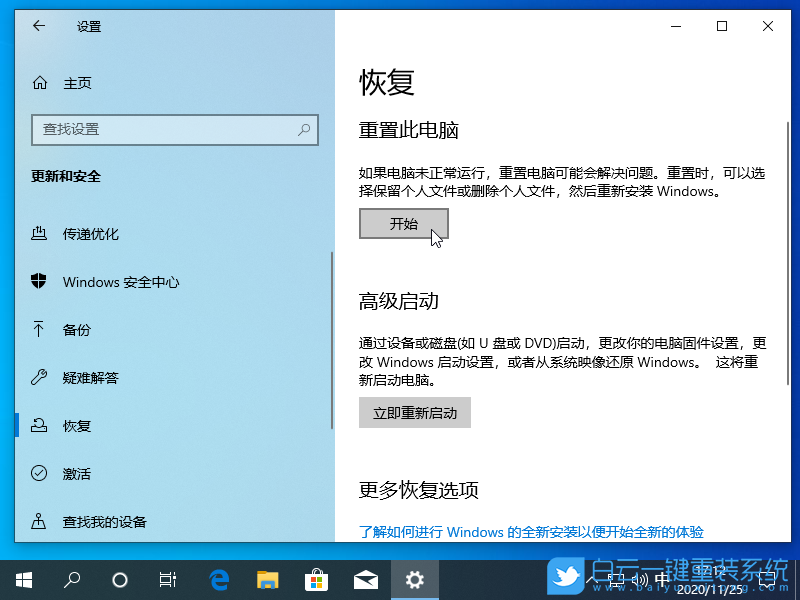Screen dimensions: 800x600
Task: Switch the 中 IME input indicator
Action: click(x=662, y=578)
